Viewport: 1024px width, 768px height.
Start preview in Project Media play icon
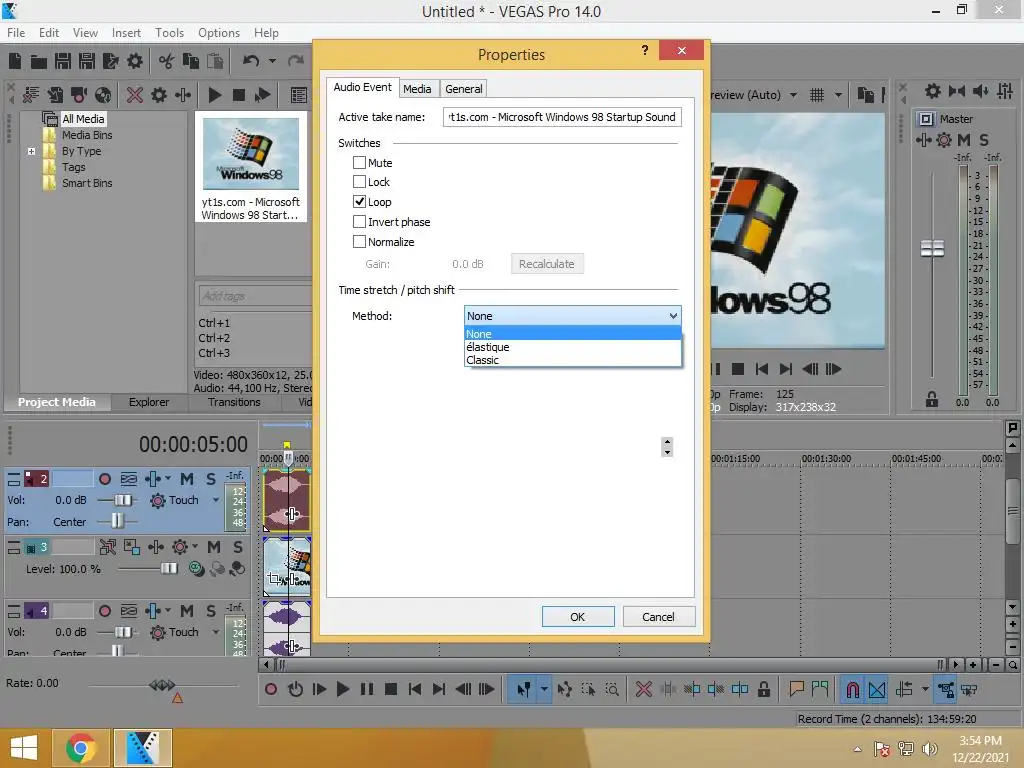(214, 95)
